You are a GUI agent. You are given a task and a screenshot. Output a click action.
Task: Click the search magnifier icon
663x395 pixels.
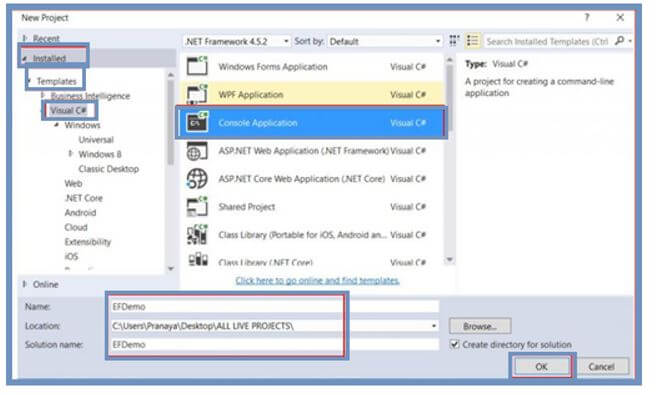coord(619,41)
